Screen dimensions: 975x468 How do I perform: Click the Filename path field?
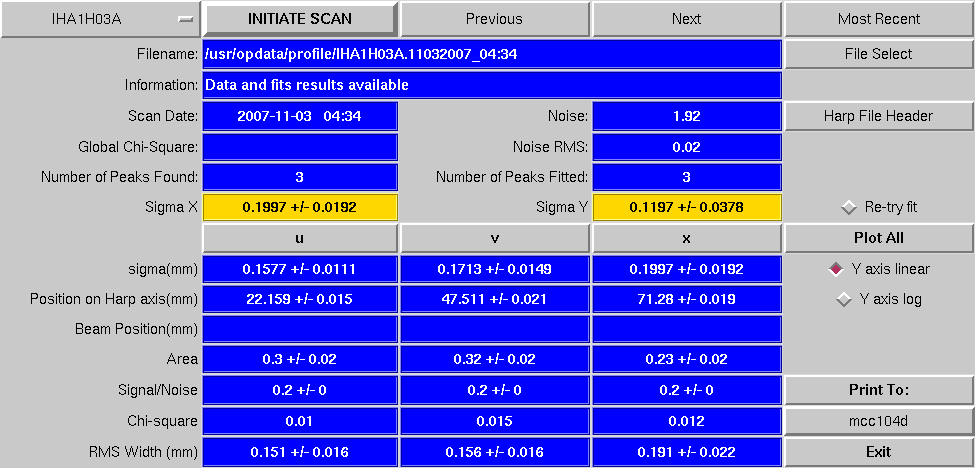(x=492, y=54)
